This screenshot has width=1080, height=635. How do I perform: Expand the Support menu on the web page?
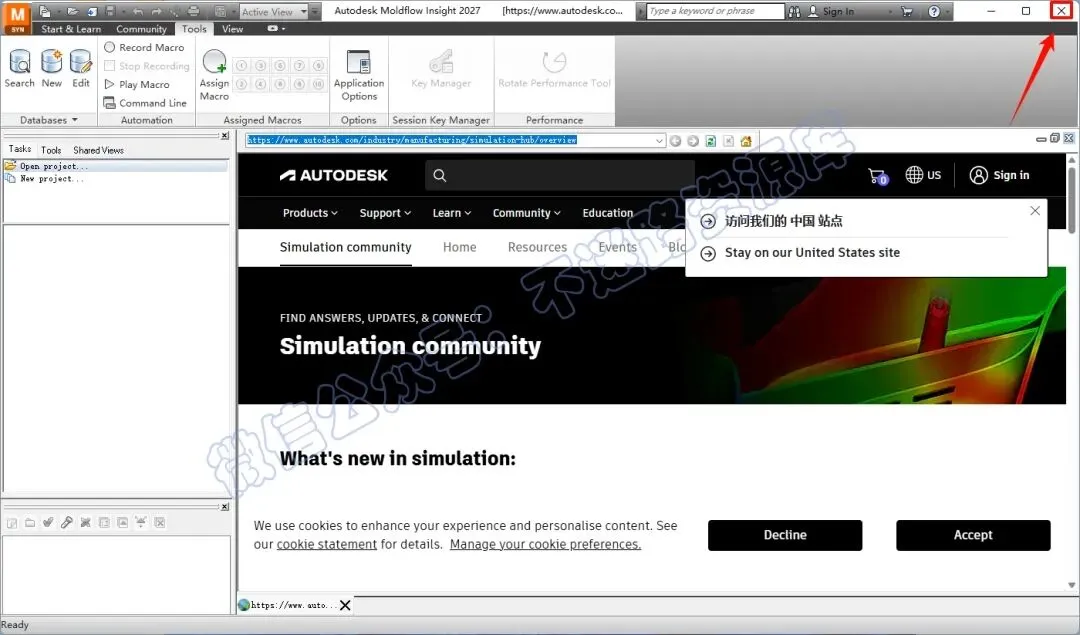[385, 213]
